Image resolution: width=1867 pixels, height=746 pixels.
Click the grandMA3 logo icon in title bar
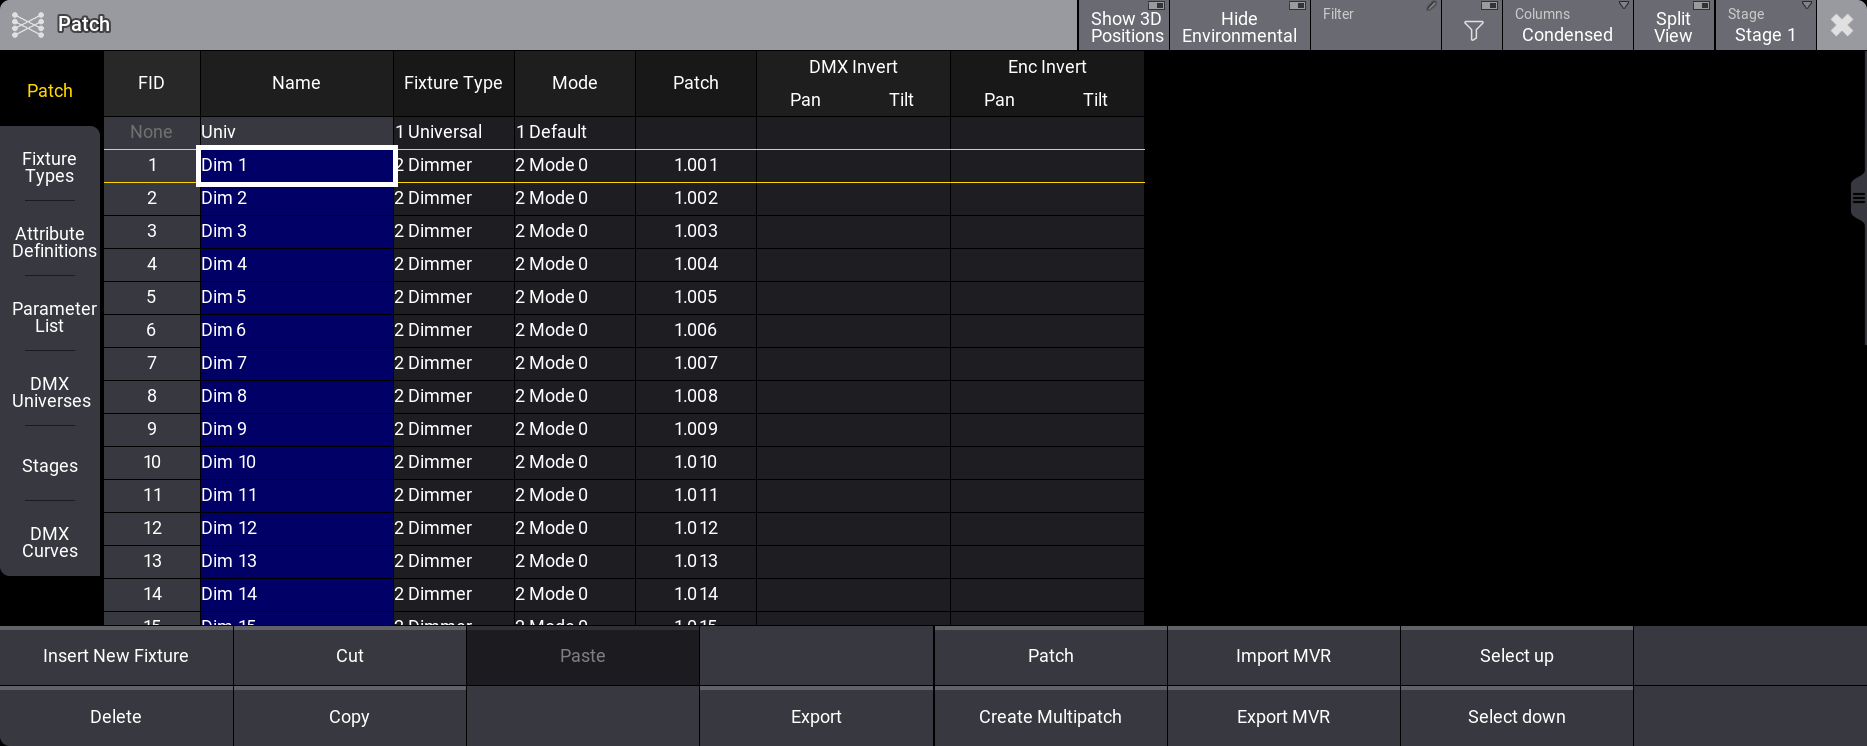click(28, 25)
